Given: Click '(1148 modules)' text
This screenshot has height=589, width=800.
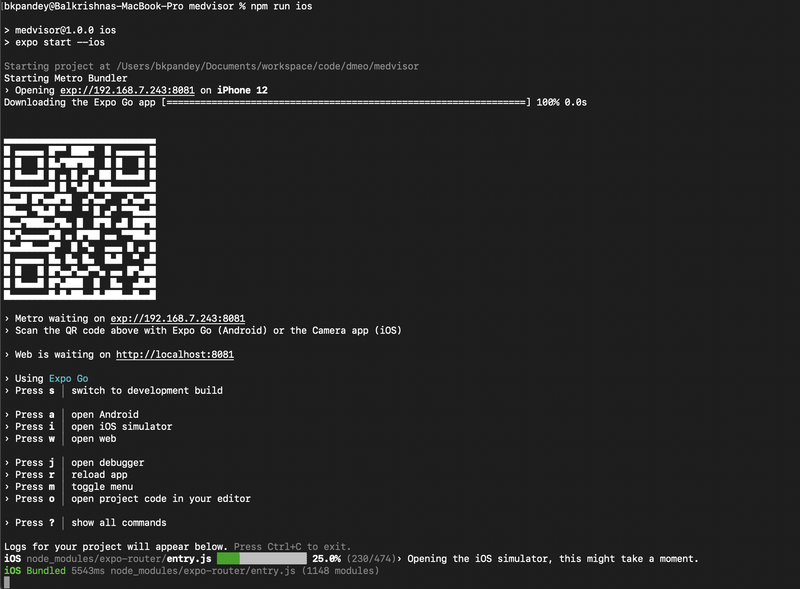Looking at the screenshot, I should 340,571.
